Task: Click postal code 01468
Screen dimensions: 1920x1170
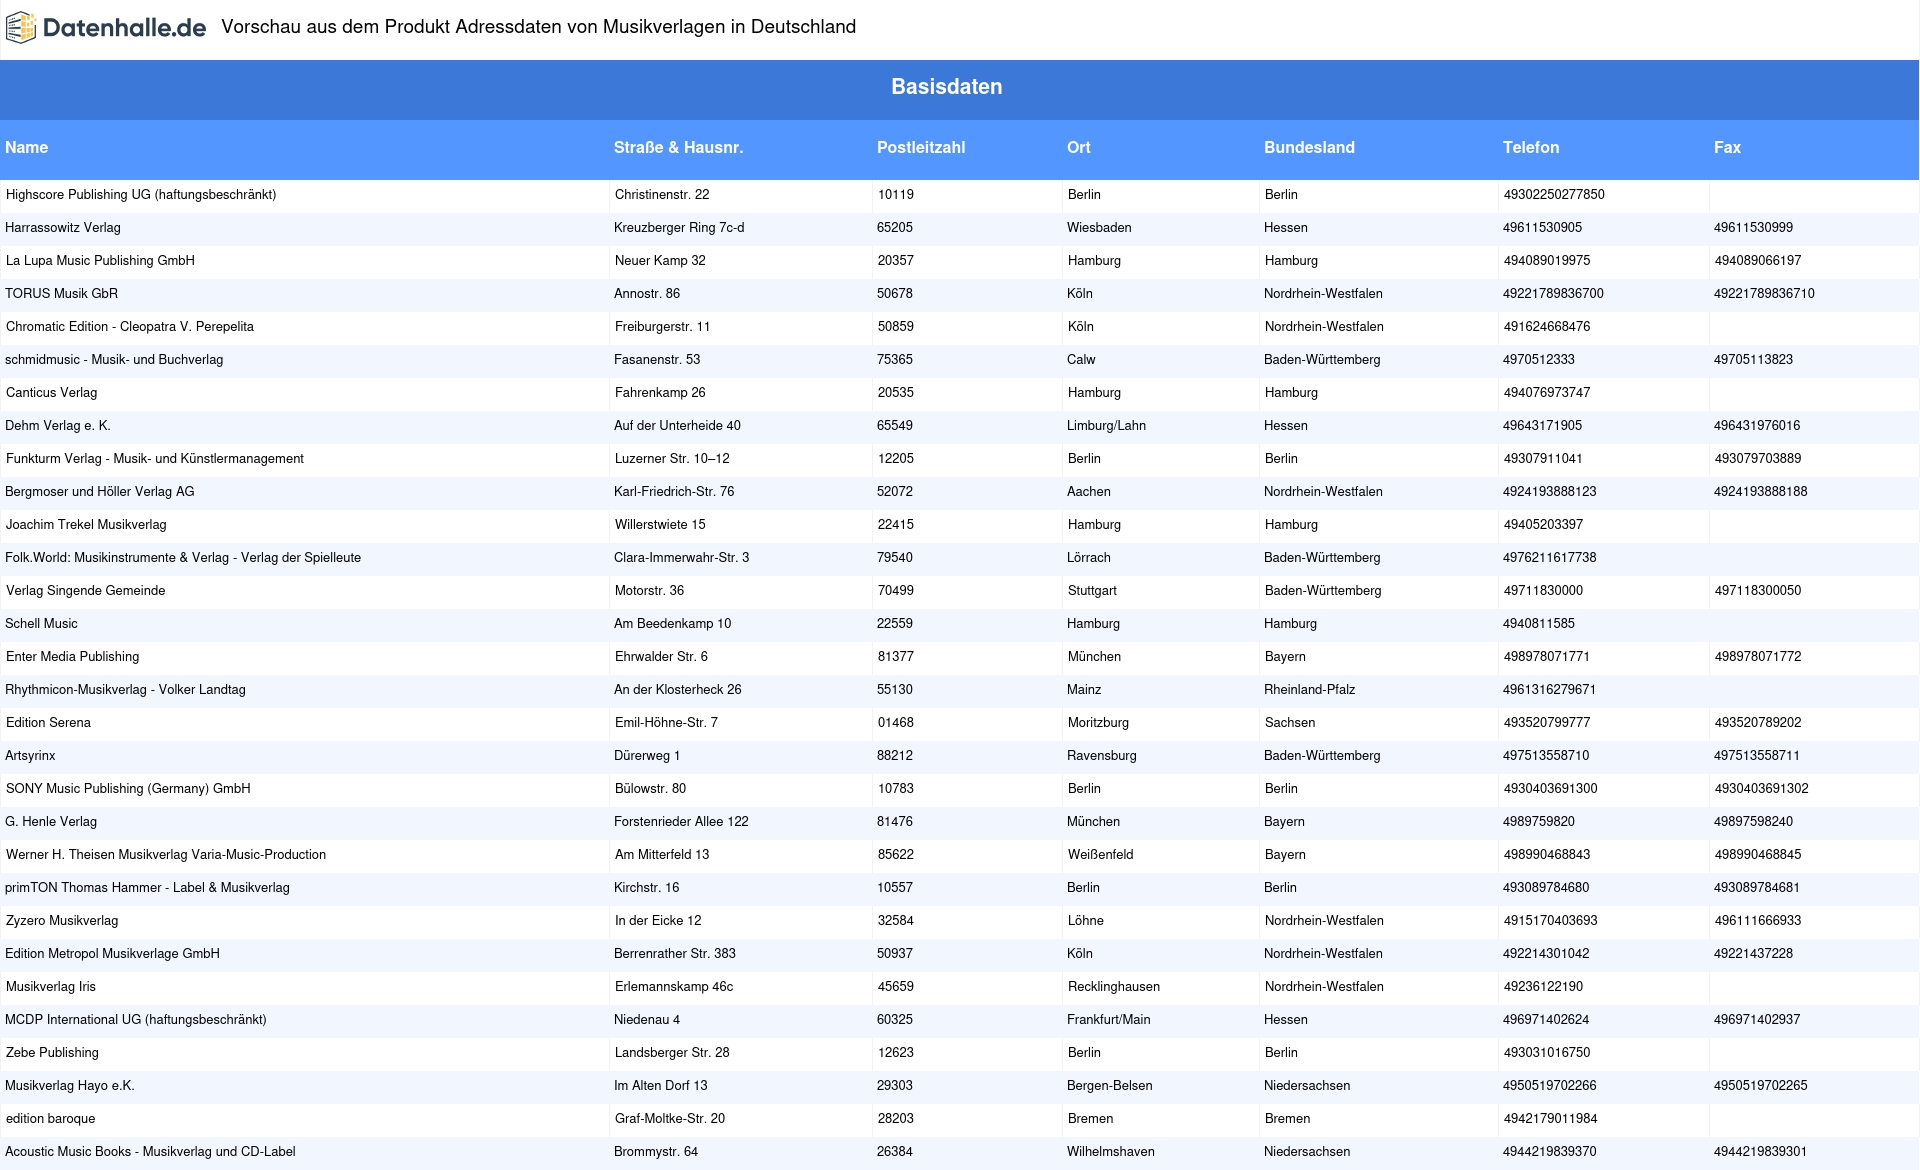Action: (x=896, y=723)
